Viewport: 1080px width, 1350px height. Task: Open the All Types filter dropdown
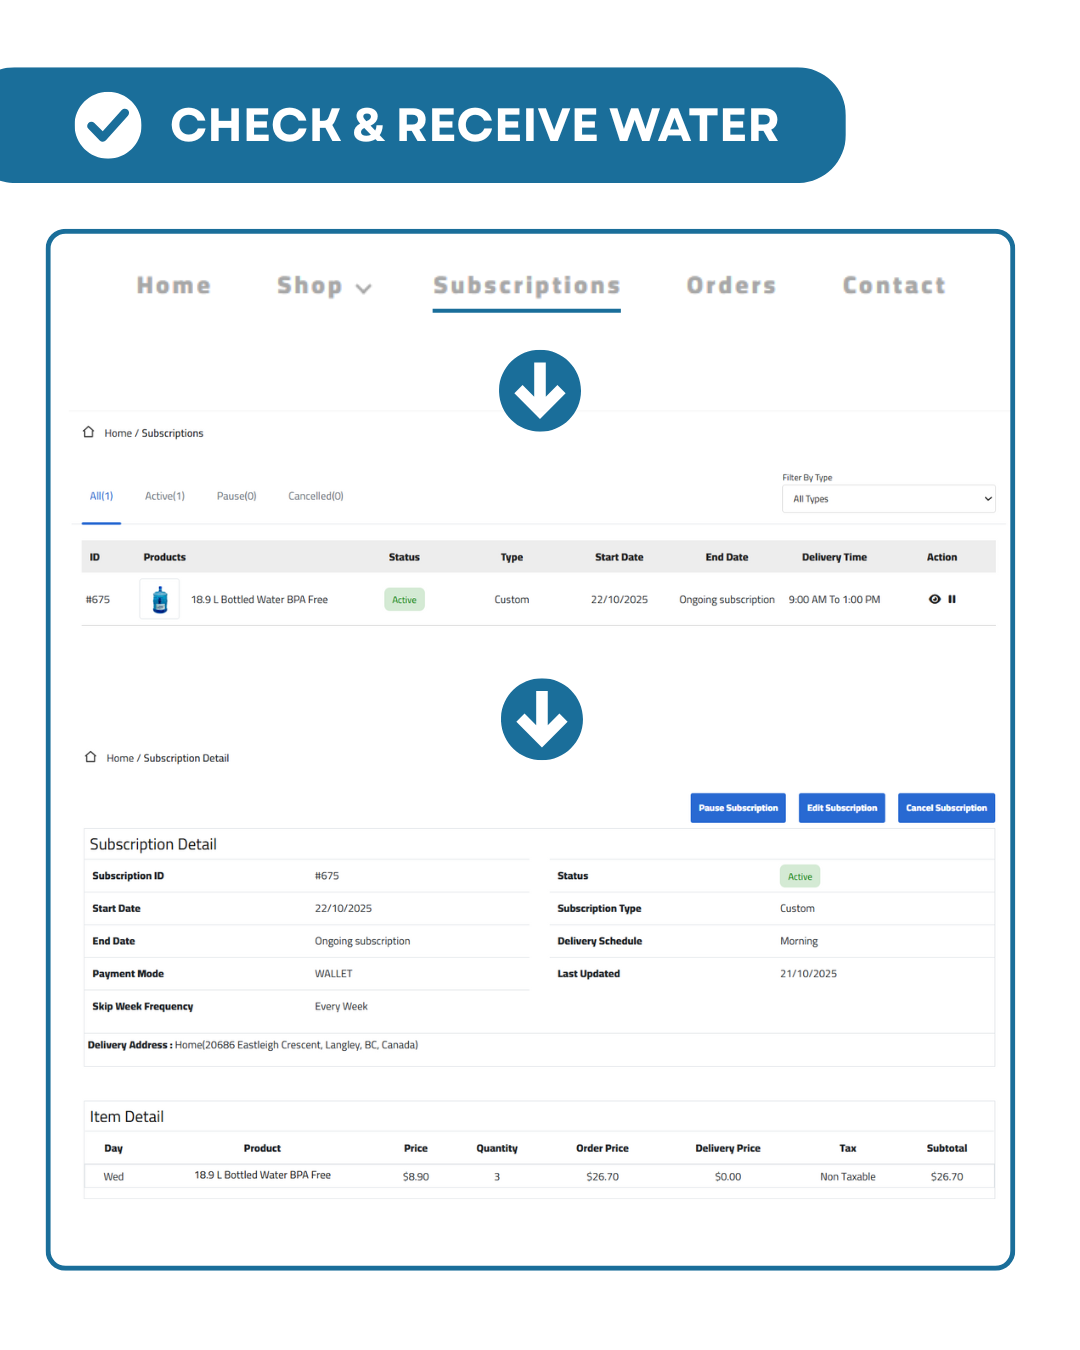[x=888, y=499]
